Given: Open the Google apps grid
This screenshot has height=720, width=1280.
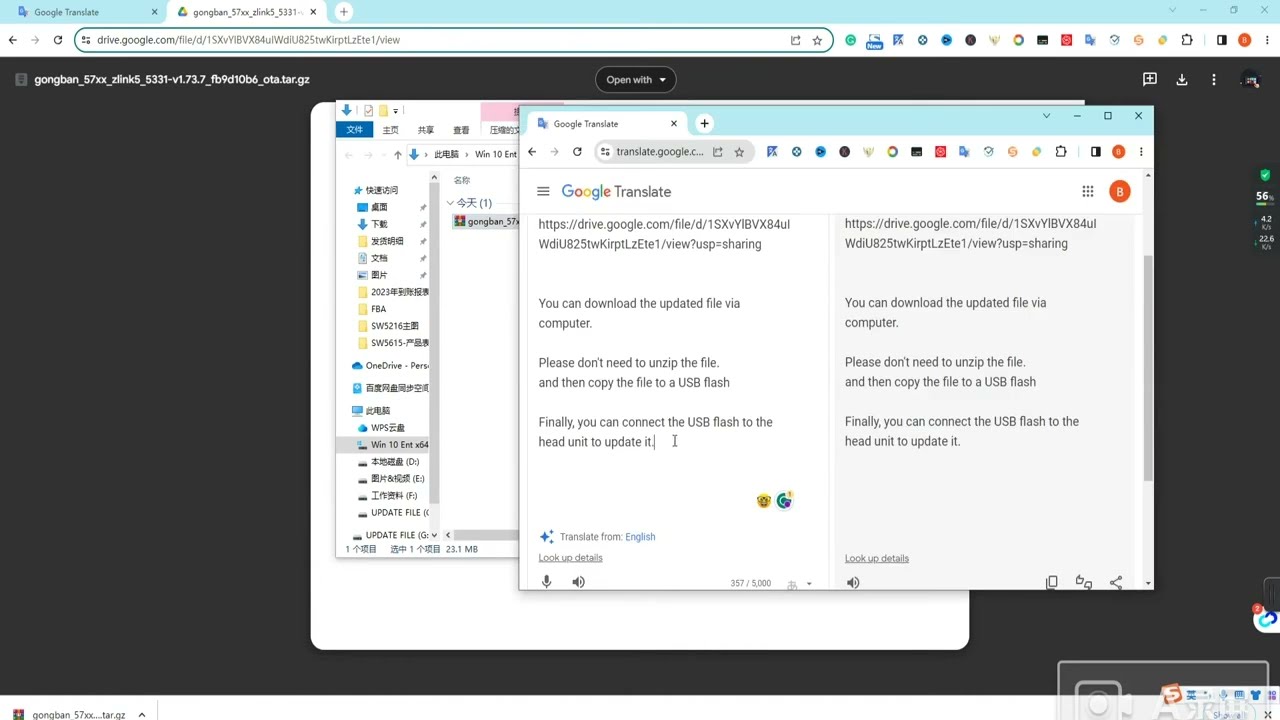Looking at the screenshot, I should pos(1088,191).
